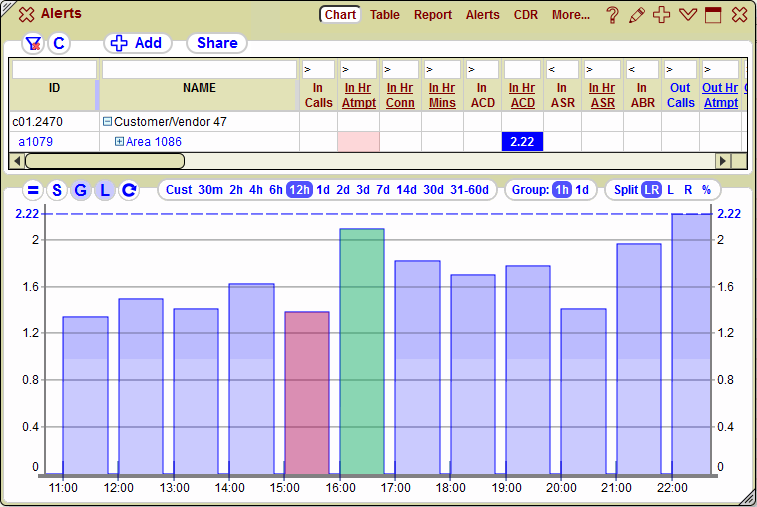Open the Report tab
This screenshot has width=757, height=507.
tap(433, 15)
